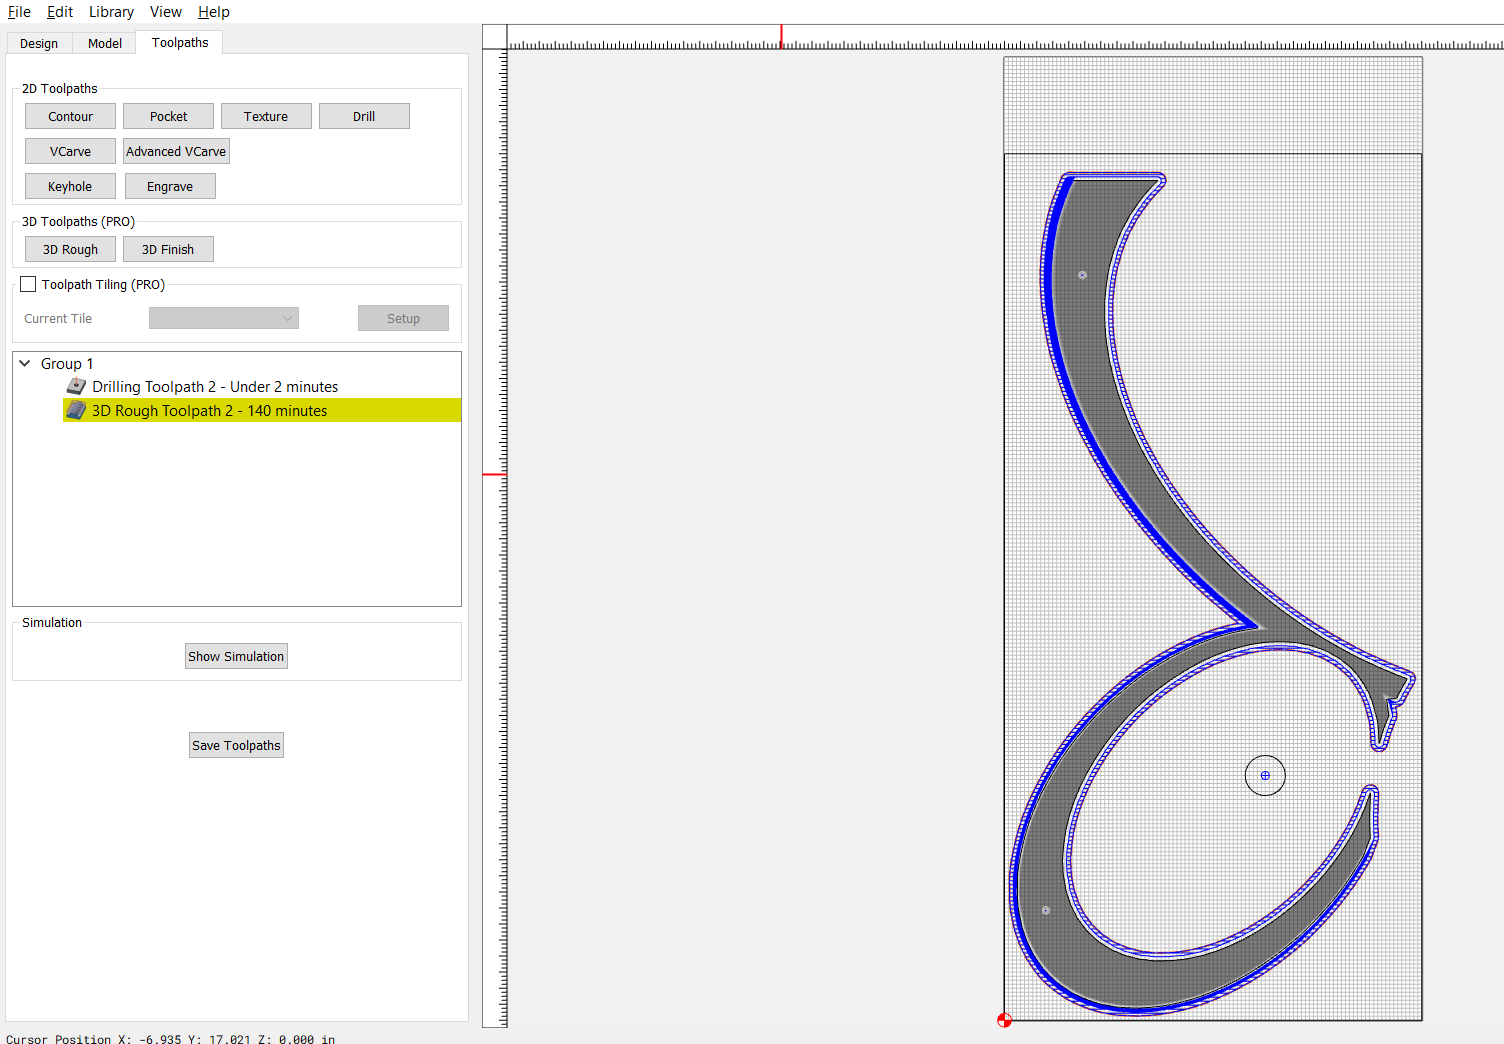Open the Help menu

point(214,12)
